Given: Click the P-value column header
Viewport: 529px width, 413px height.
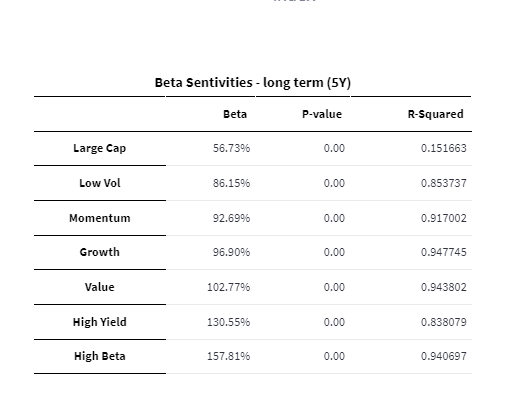Looking at the screenshot, I should click(x=322, y=114).
